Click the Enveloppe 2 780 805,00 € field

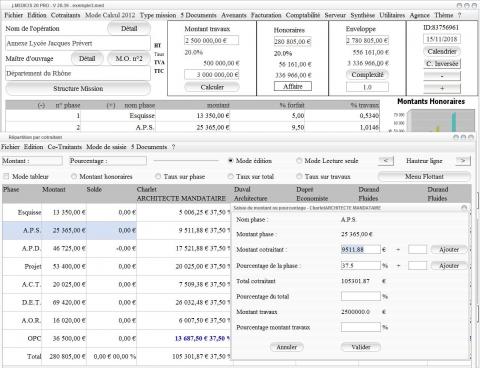pyautogui.click(x=367, y=40)
